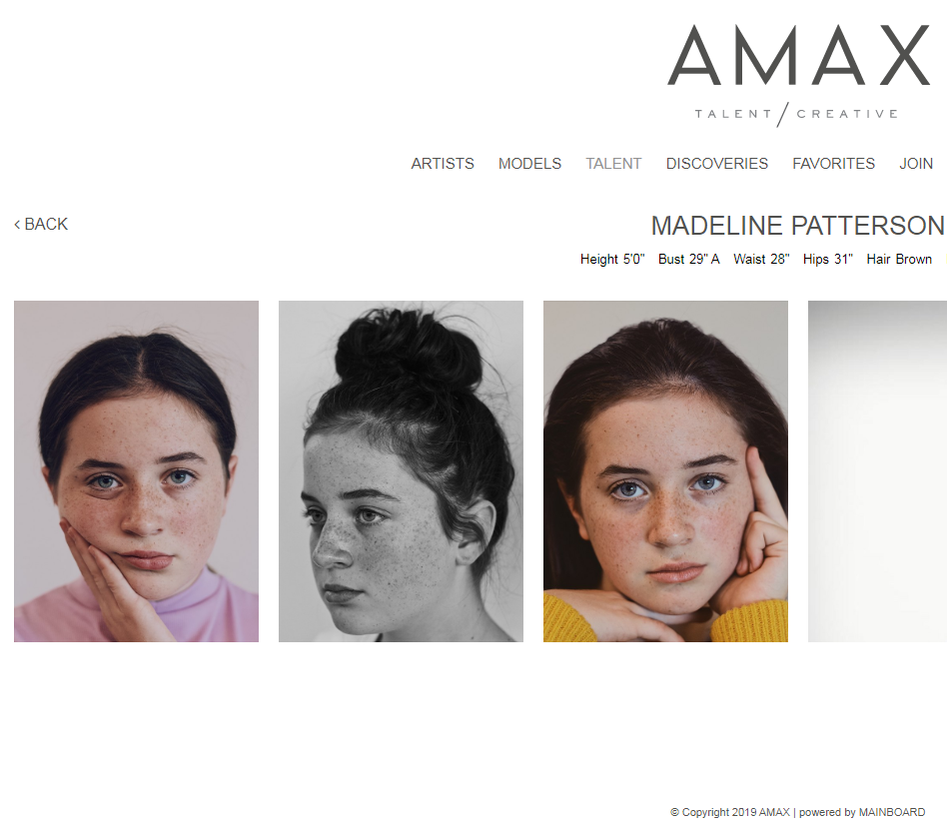Open the DISCOVERIES page

(717, 164)
